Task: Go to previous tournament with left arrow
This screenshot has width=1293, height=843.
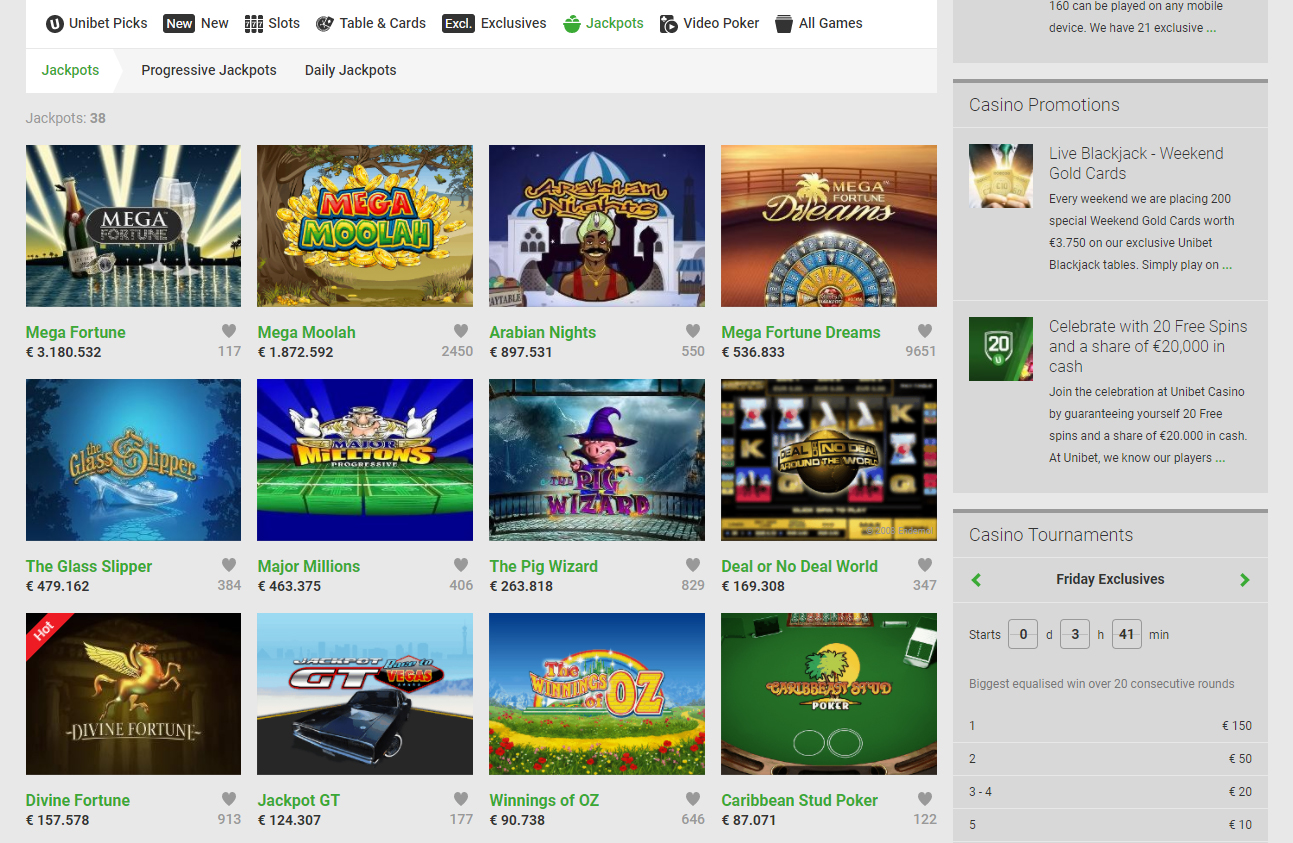Action: click(x=977, y=580)
